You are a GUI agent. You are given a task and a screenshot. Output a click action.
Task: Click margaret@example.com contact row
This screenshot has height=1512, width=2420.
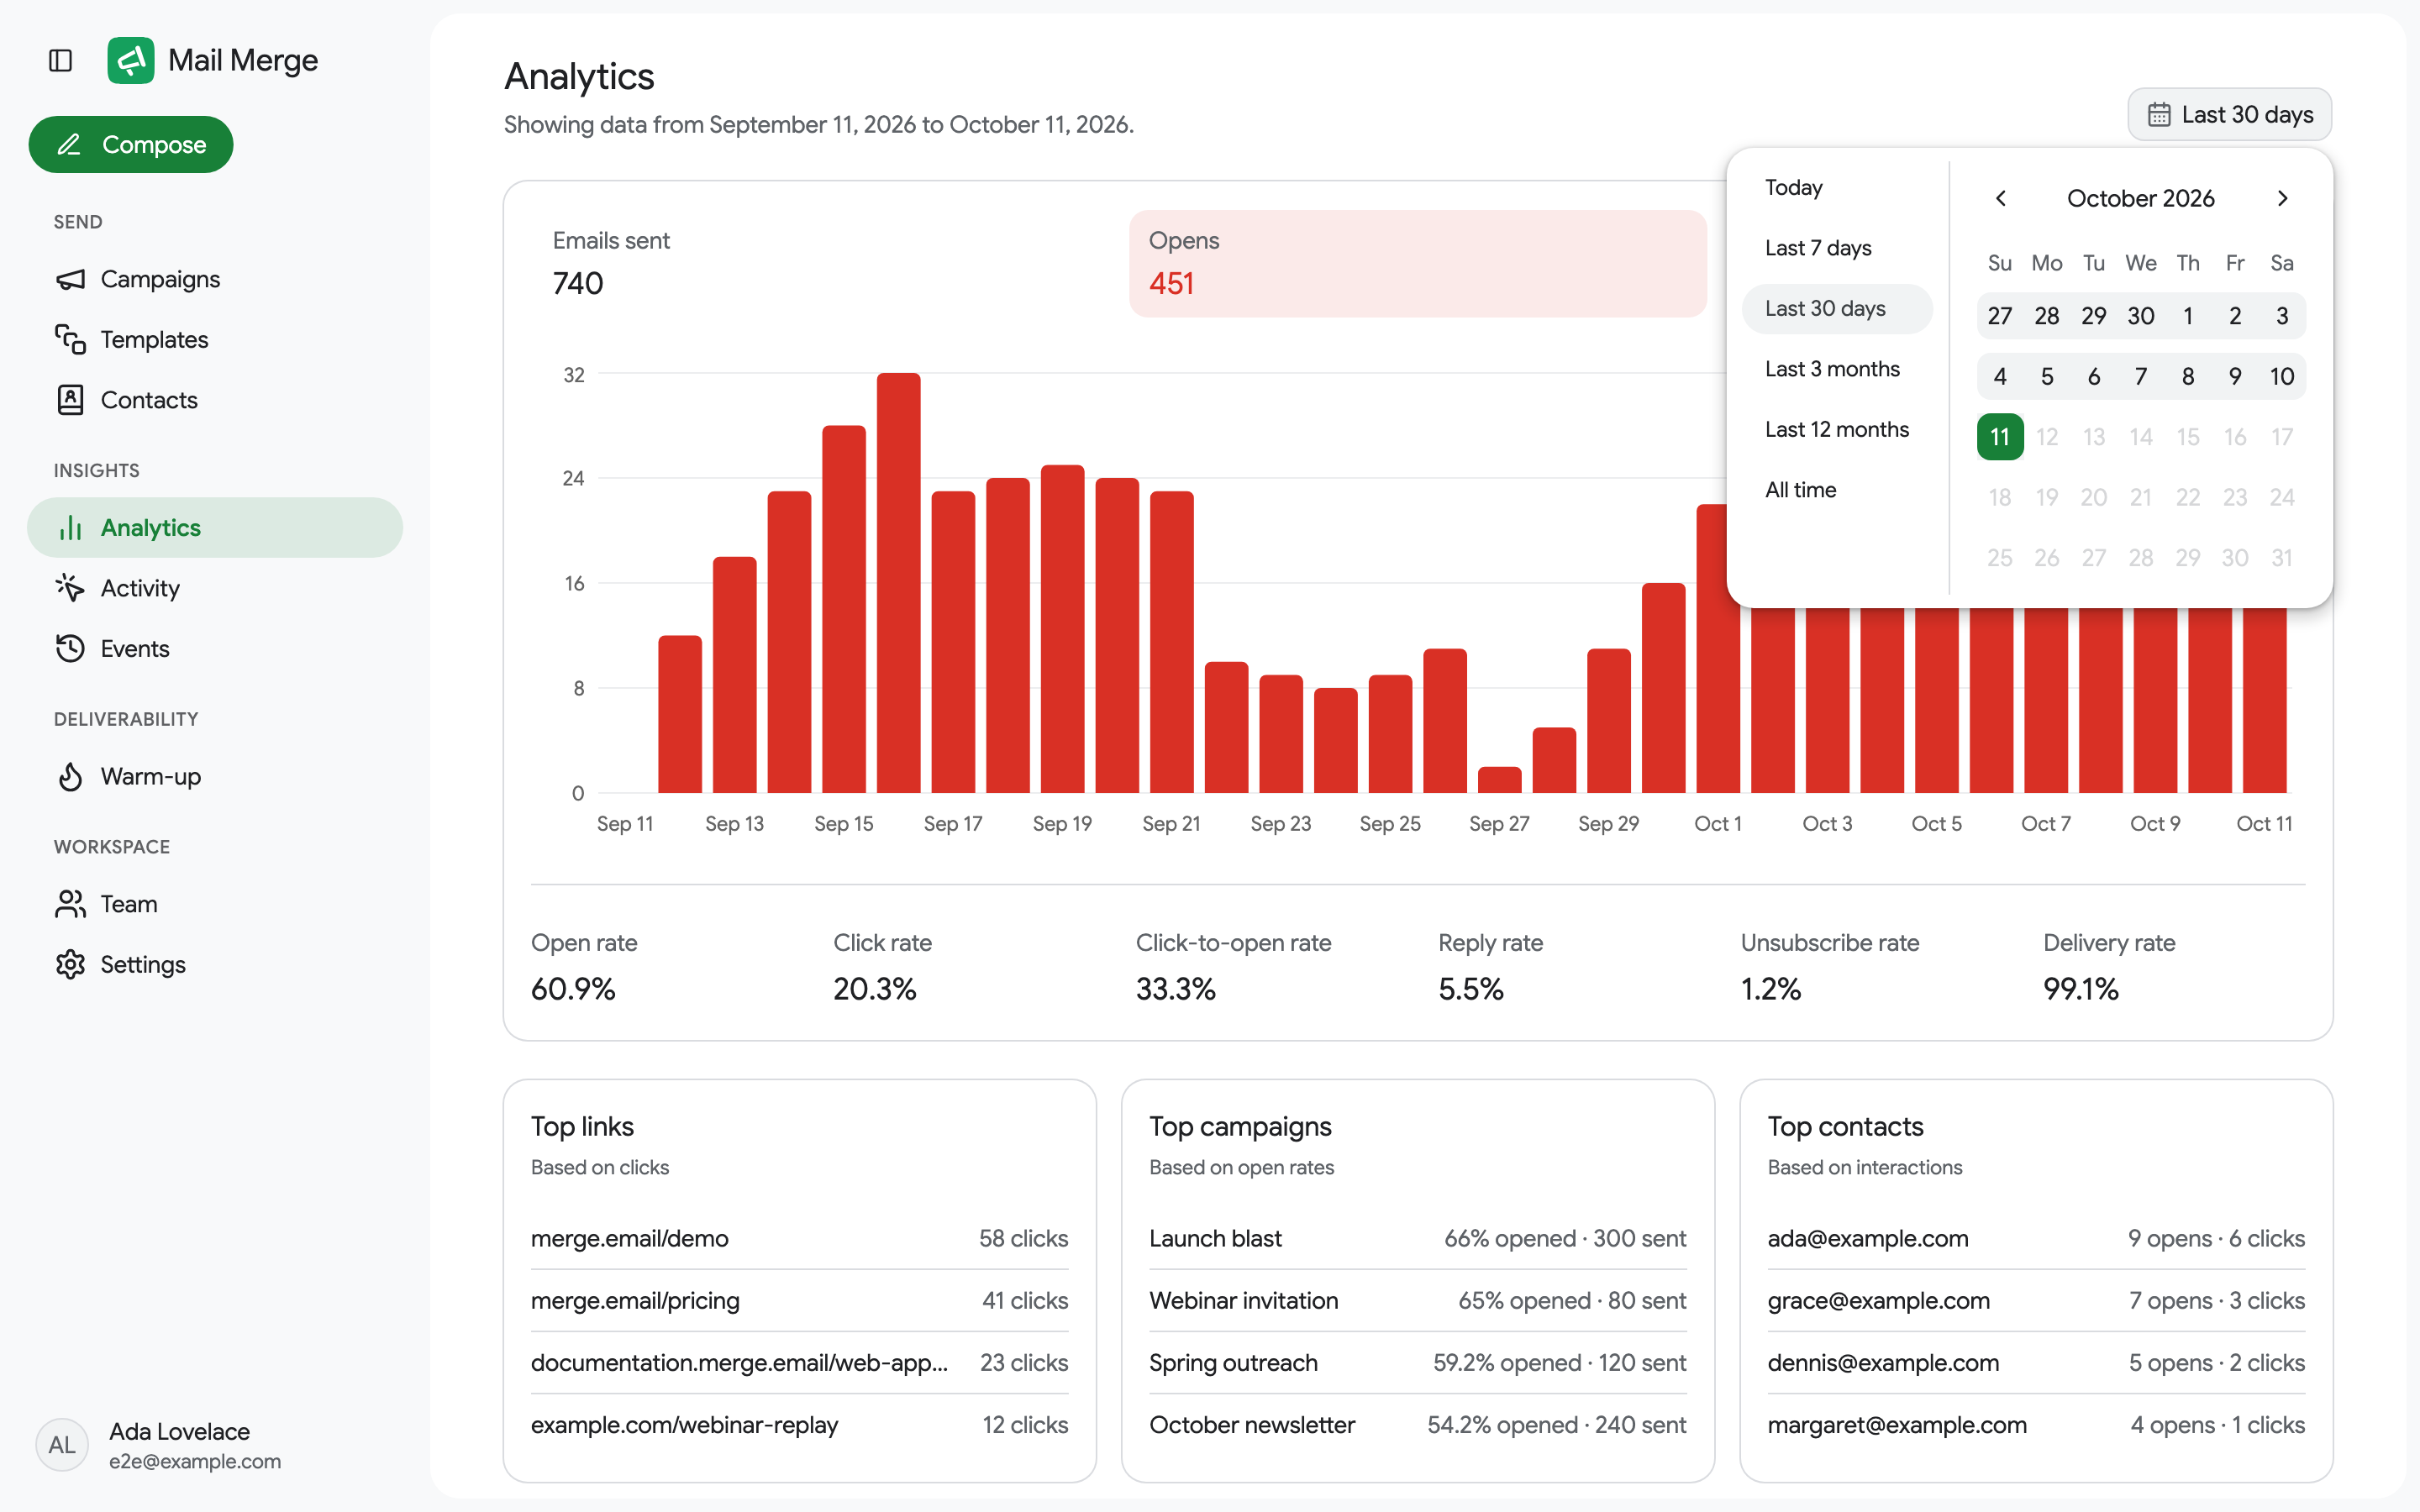[2036, 1425]
